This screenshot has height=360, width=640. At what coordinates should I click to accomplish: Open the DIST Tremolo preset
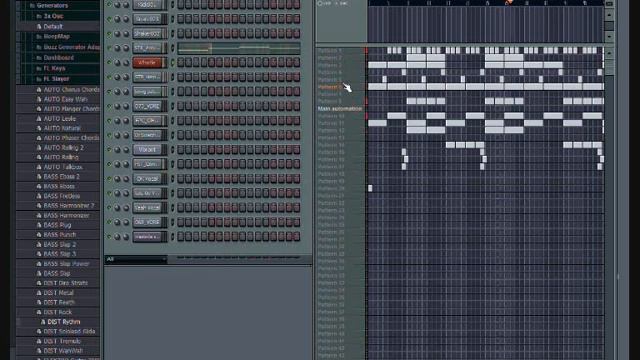click(62, 341)
